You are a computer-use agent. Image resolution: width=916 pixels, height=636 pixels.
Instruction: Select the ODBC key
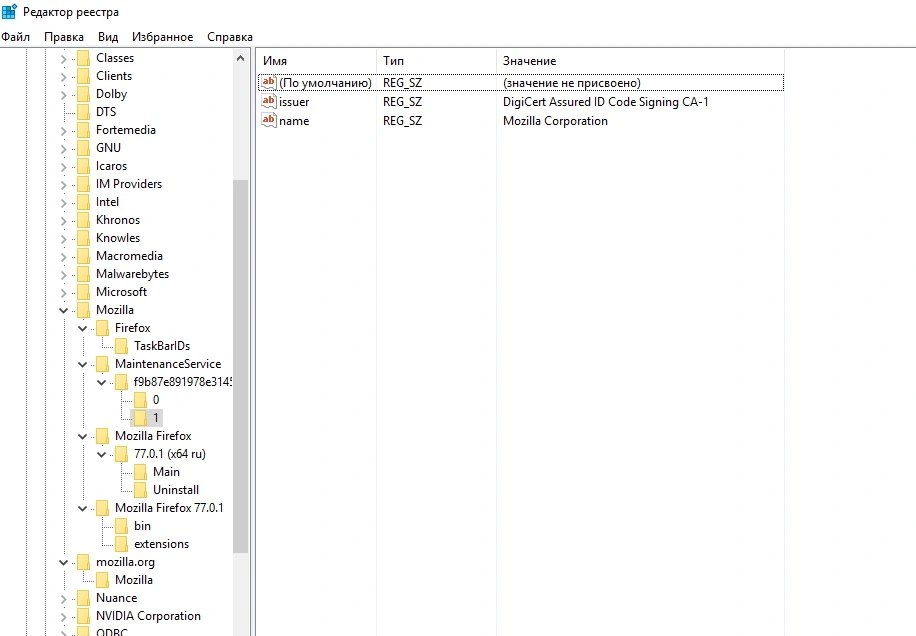point(112,631)
